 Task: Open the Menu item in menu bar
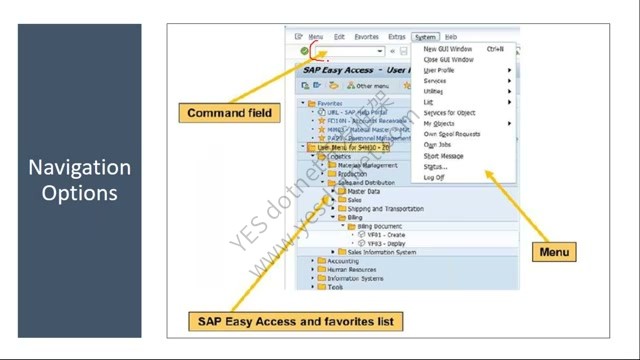pyautogui.click(x=316, y=37)
